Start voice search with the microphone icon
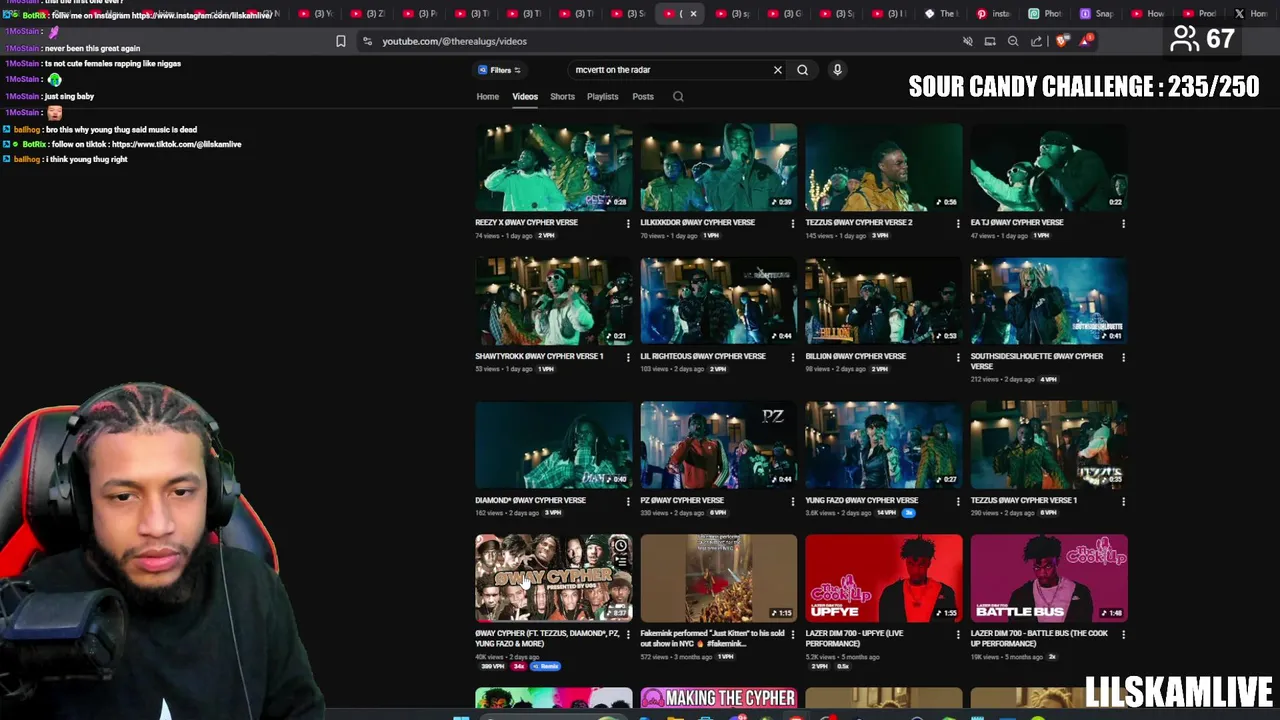 [x=837, y=70]
